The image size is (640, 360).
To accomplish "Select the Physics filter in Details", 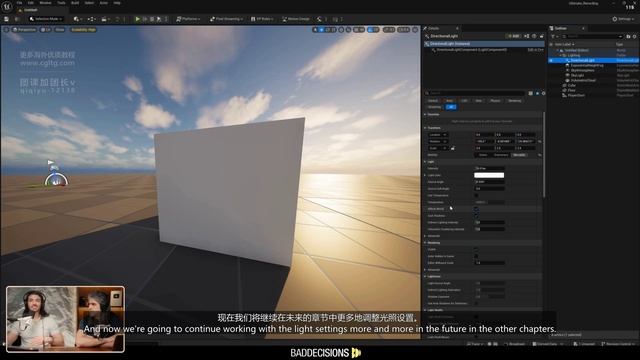I will point(495,100).
